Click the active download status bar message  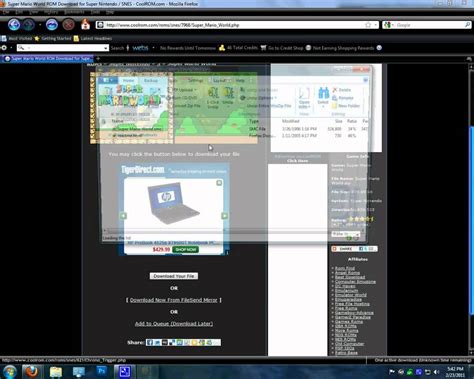(x=423, y=360)
